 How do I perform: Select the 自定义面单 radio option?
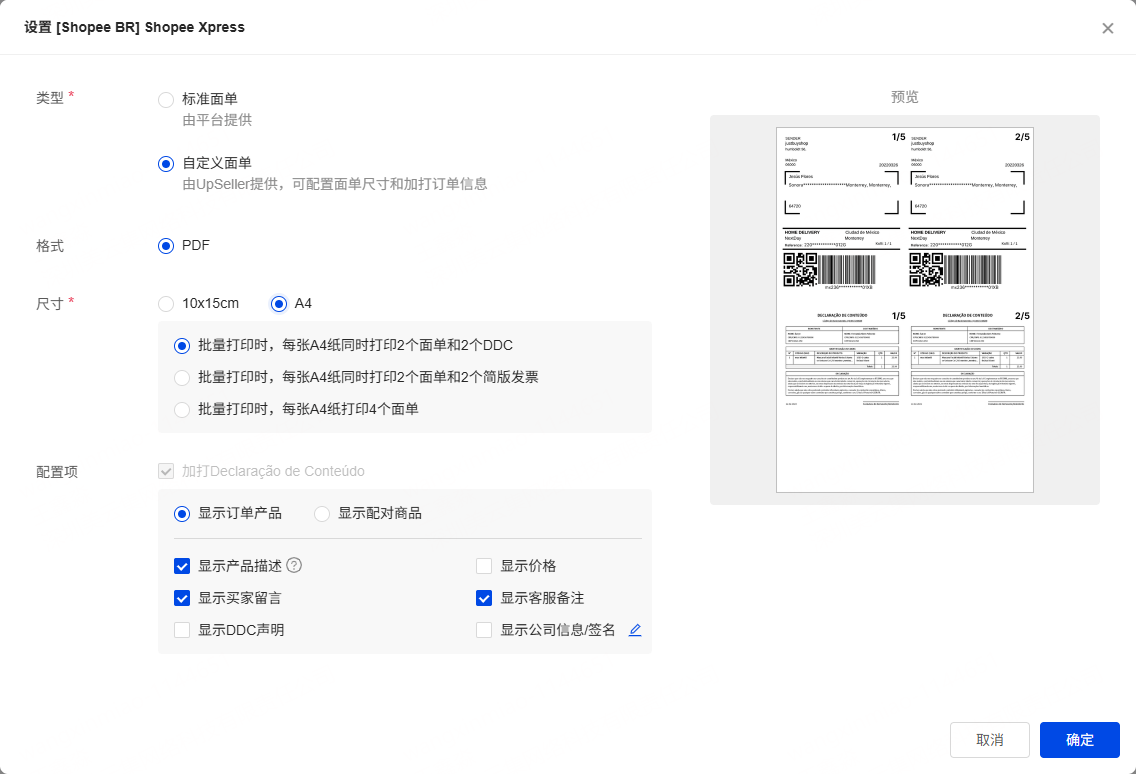click(x=166, y=164)
